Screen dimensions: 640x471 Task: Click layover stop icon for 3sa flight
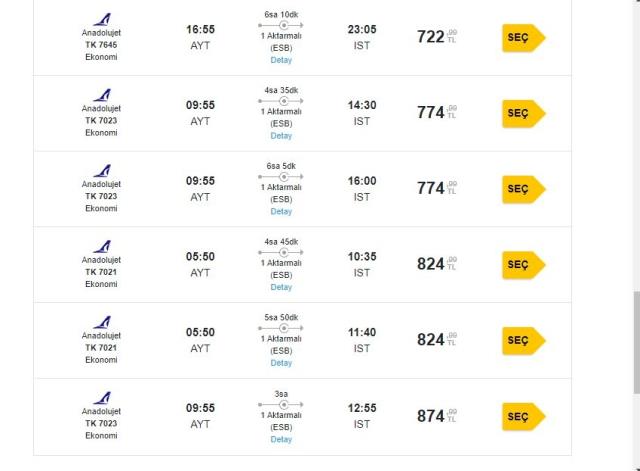[284, 404]
